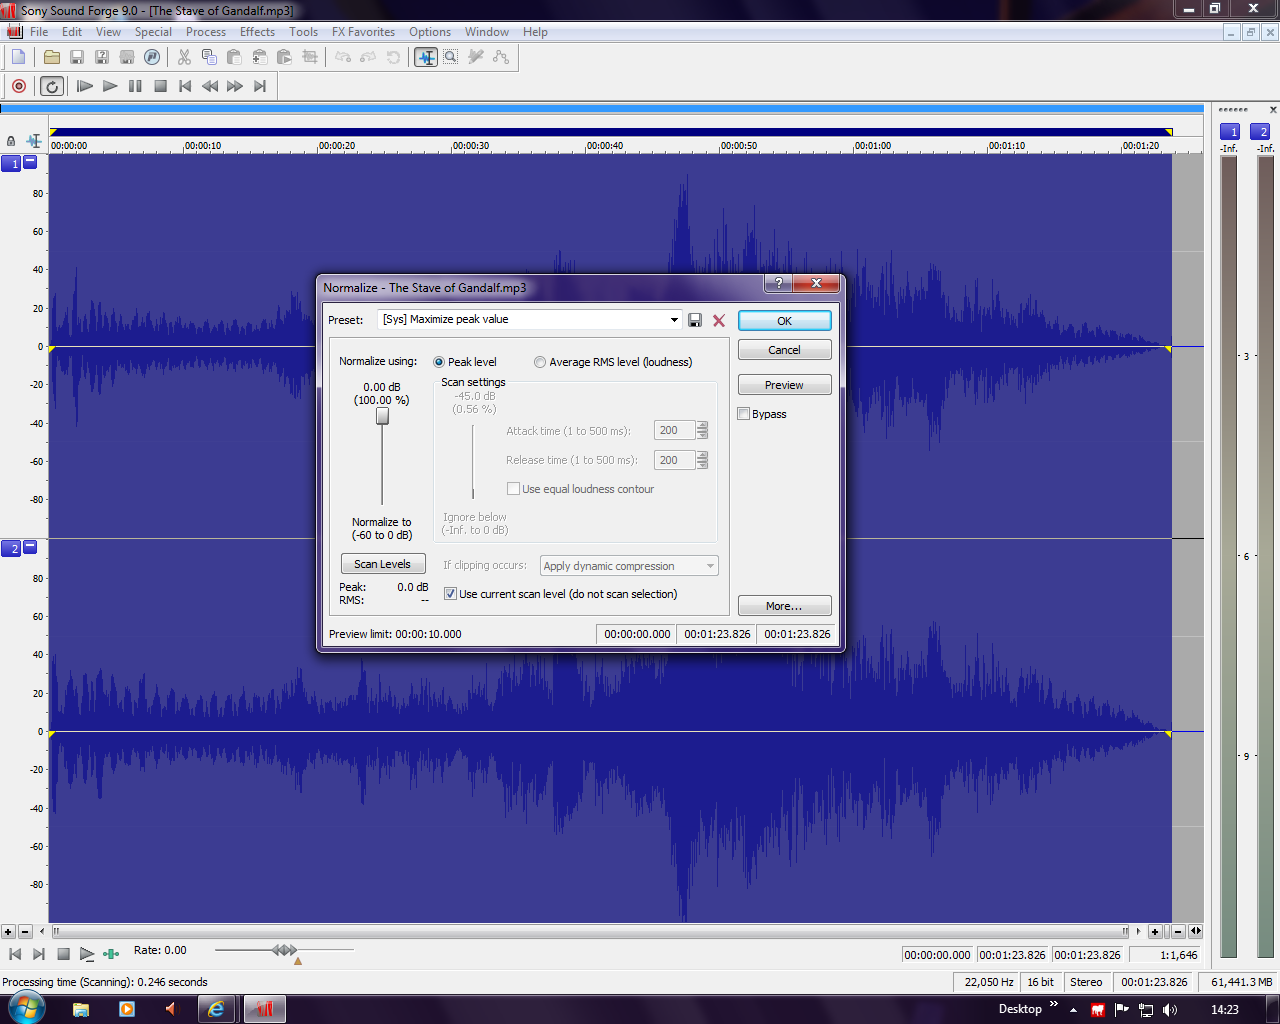Select the Average RMS level radio button
Viewport: 1280px width, 1024px height.
coord(540,362)
